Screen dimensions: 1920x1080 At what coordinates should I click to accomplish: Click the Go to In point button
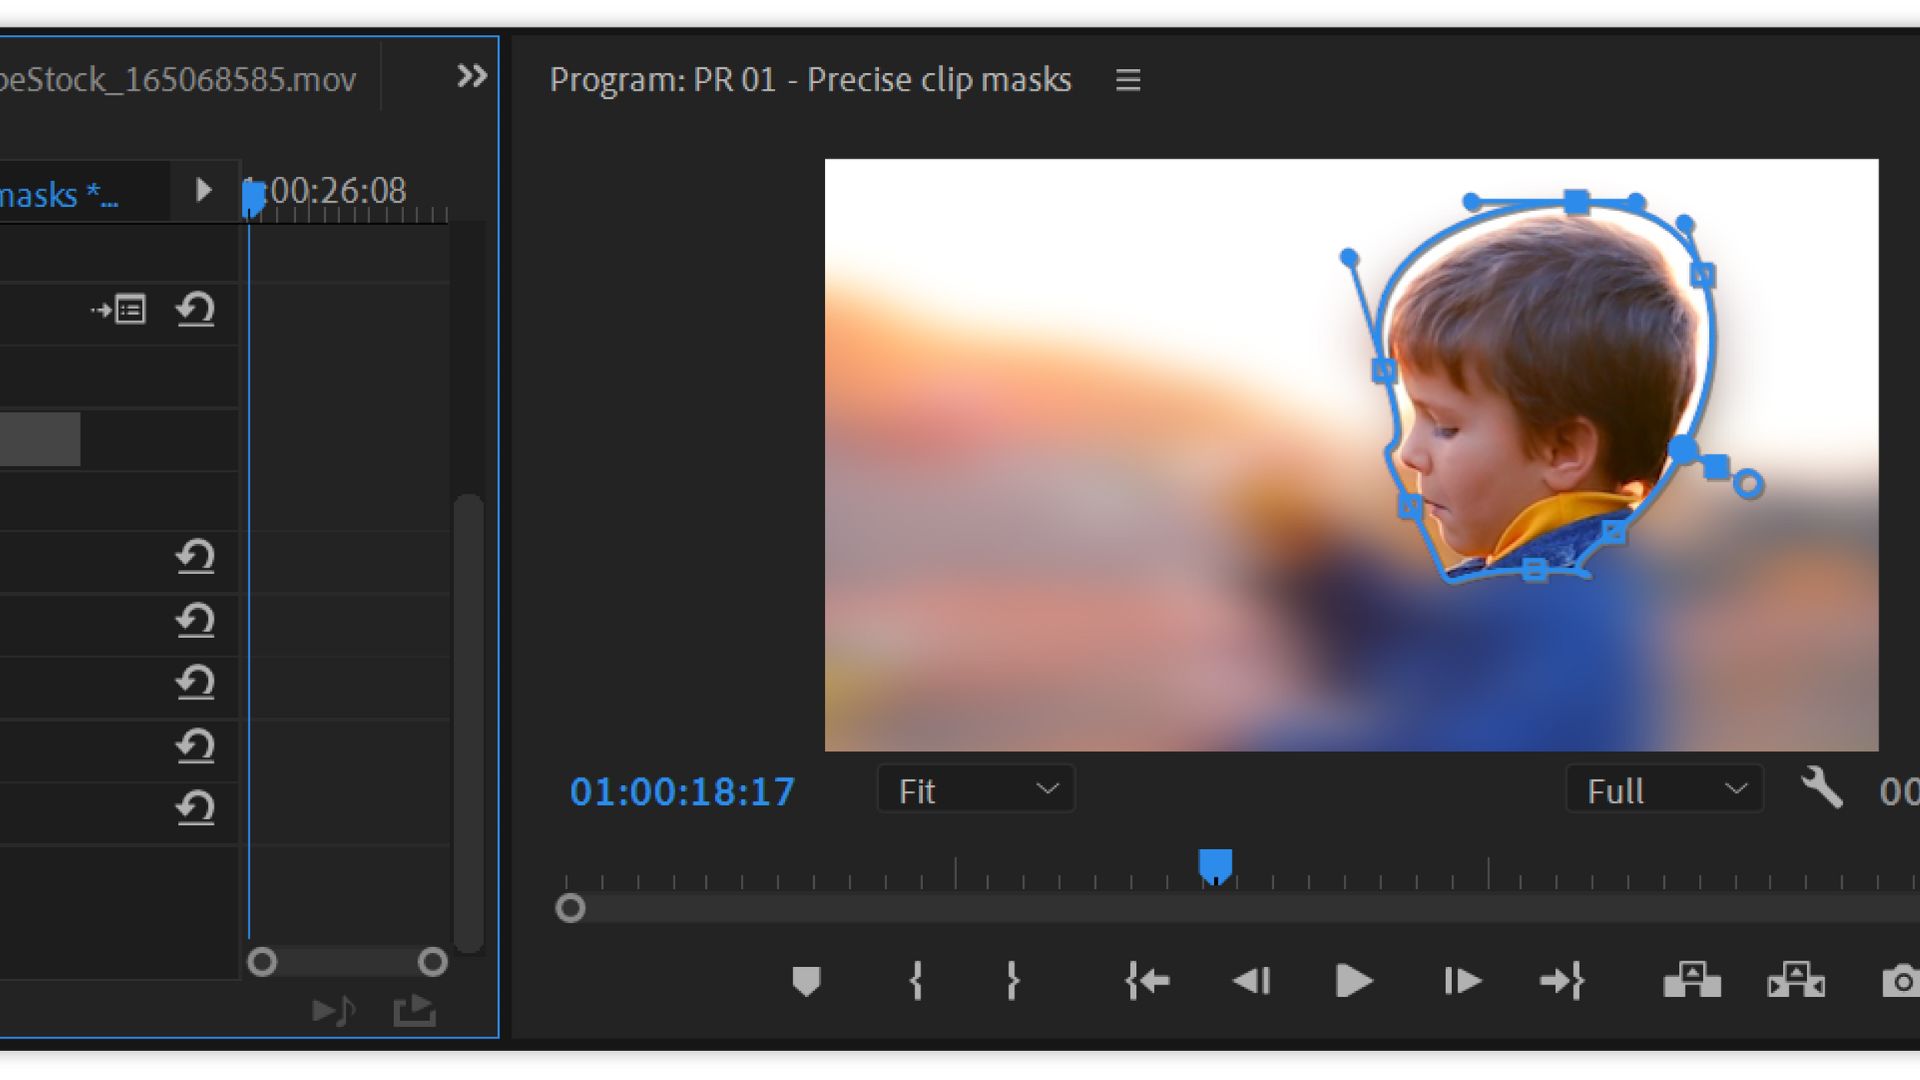[1147, 981]
